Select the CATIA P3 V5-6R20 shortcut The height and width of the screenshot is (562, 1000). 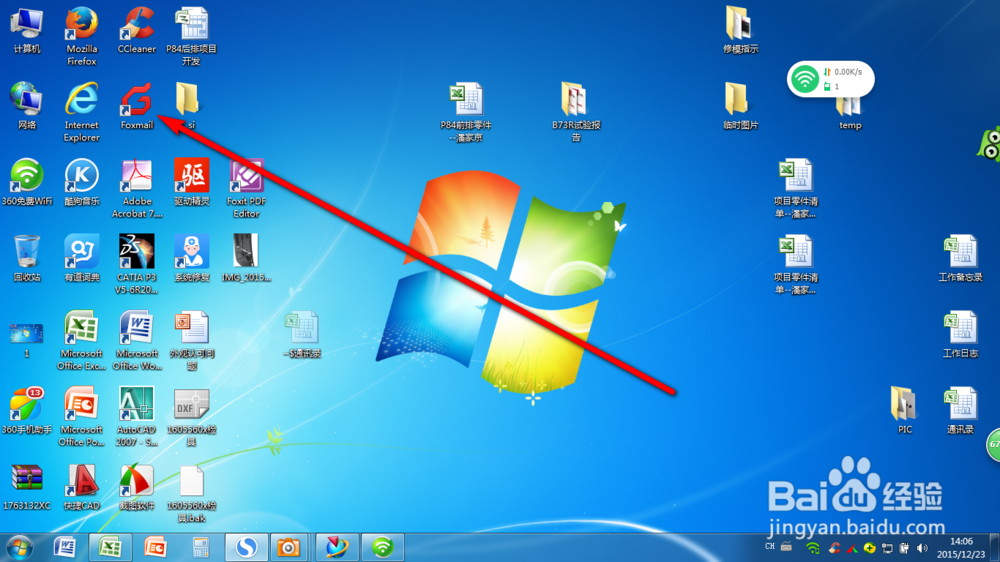pos(136,264)
